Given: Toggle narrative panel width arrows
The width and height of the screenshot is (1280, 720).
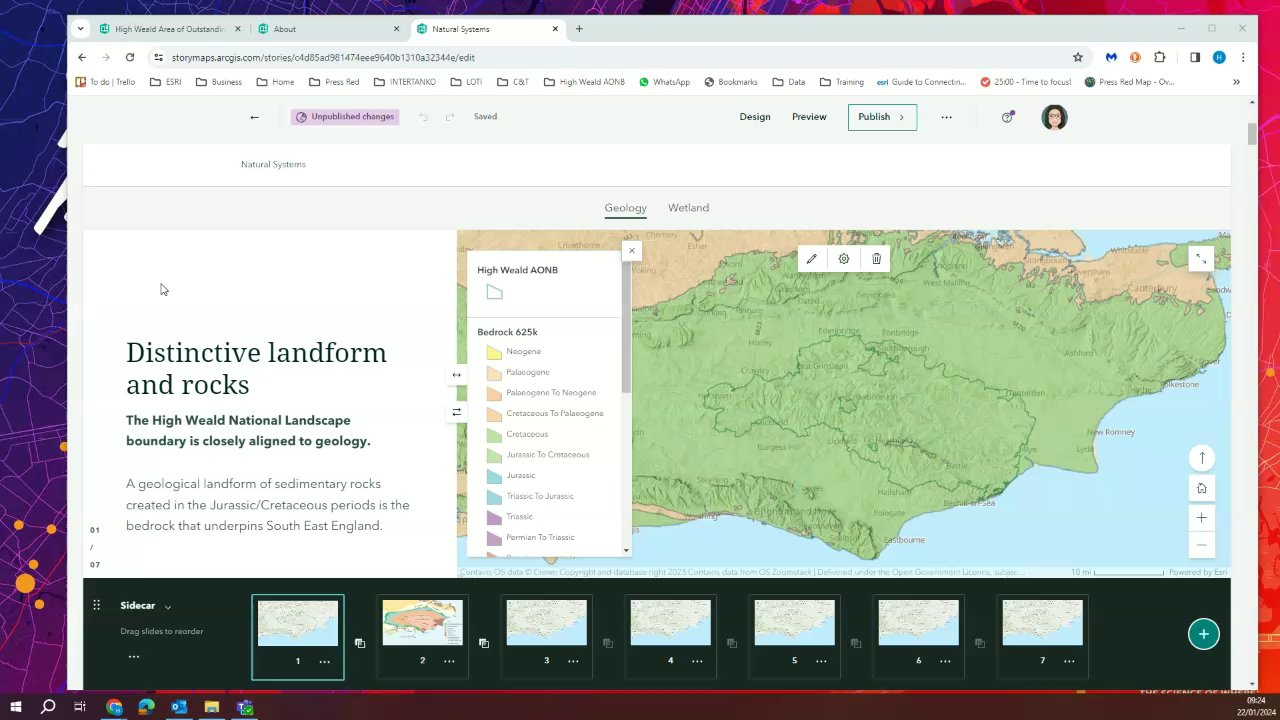Looking at the screenshot, I should coord(456,375).
